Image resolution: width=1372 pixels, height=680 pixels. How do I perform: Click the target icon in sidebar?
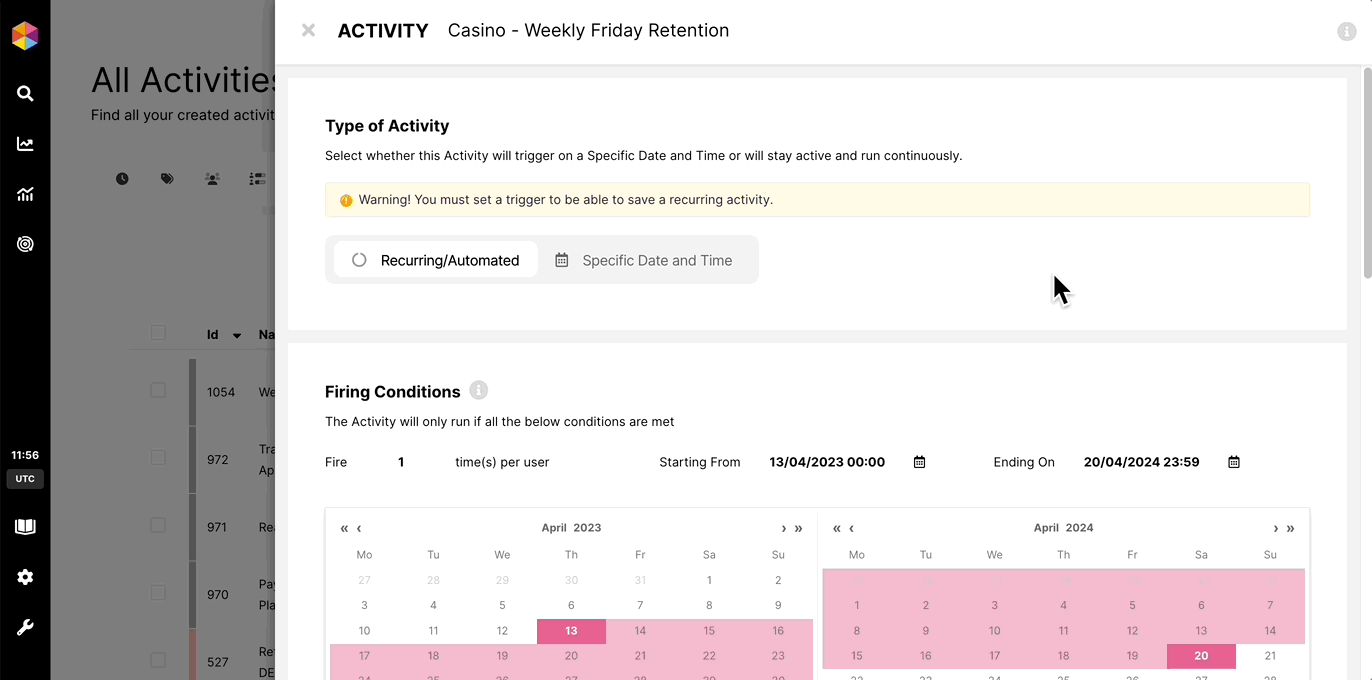(25, 244)
